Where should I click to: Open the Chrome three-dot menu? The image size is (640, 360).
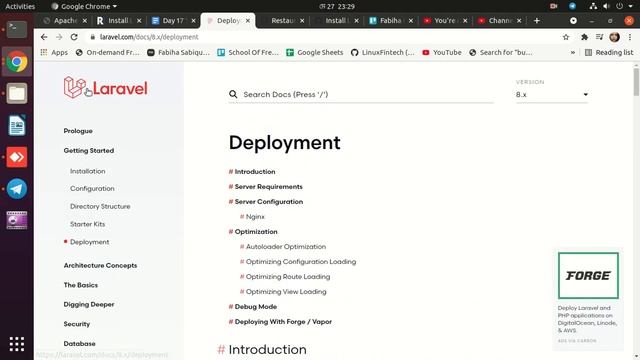click(630, 37)
